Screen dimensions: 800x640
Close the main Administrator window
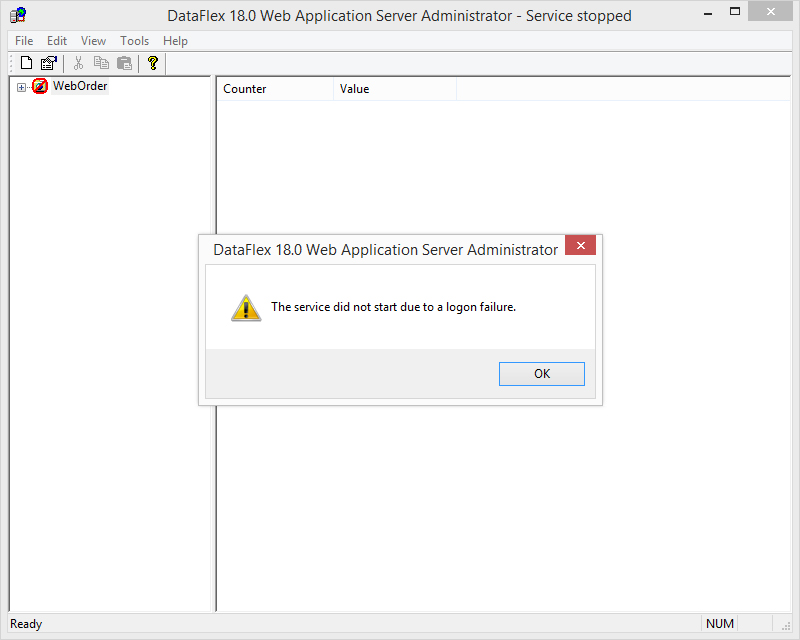(x=770, y=12)
